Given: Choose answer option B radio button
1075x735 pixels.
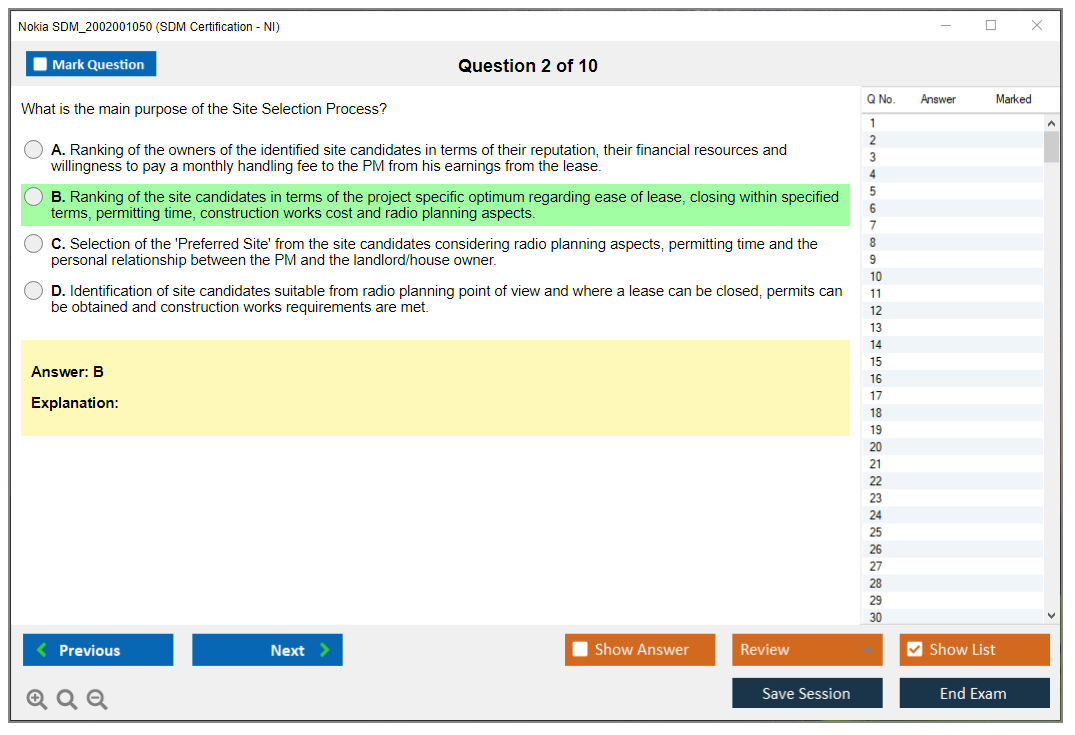Looking at the screenshot, I should pos(34,197).
